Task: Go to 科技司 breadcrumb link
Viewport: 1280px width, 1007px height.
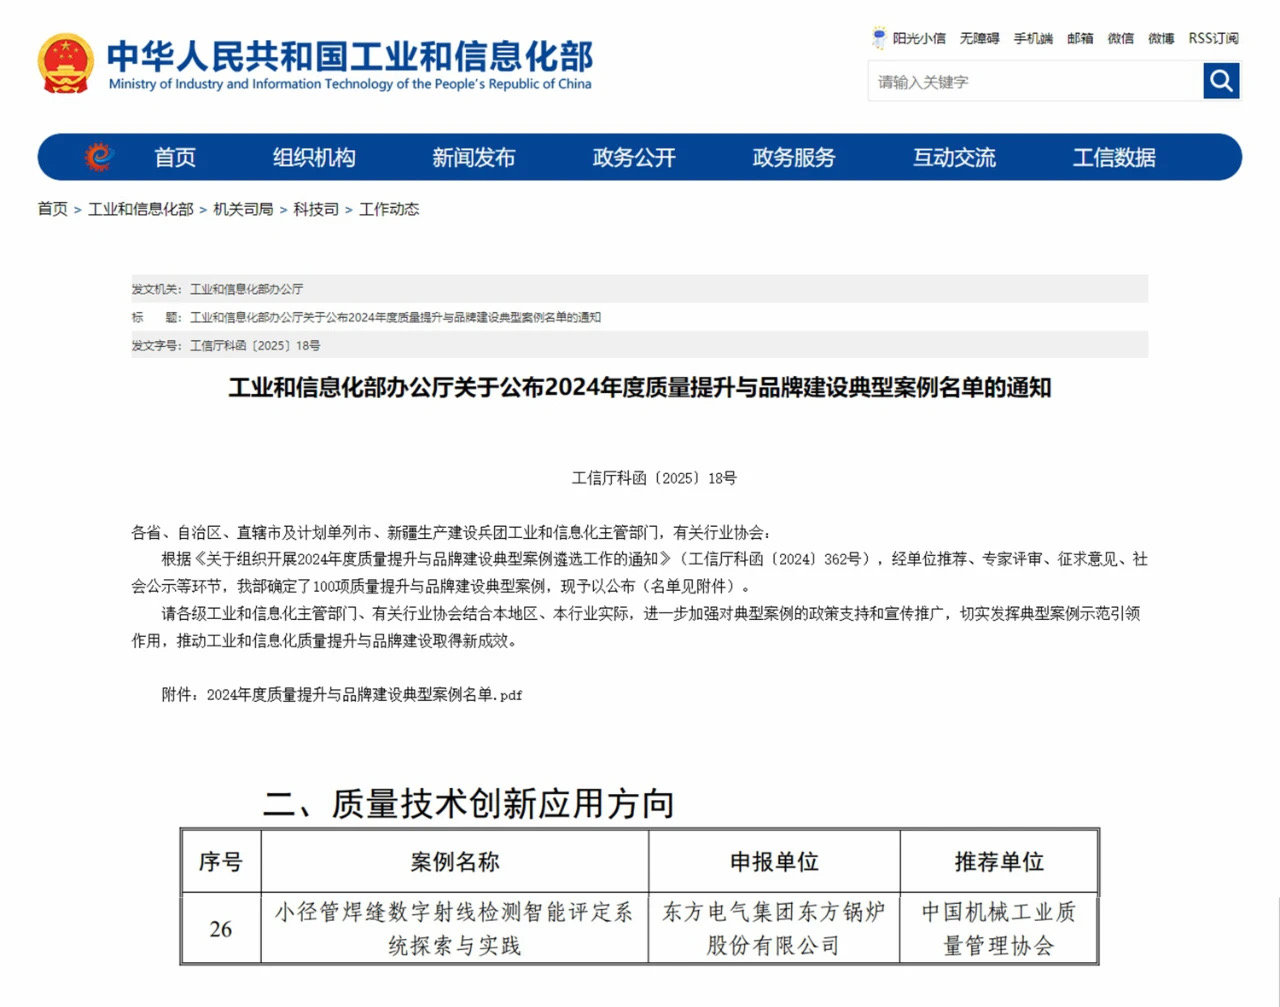Action: point(316,209)
